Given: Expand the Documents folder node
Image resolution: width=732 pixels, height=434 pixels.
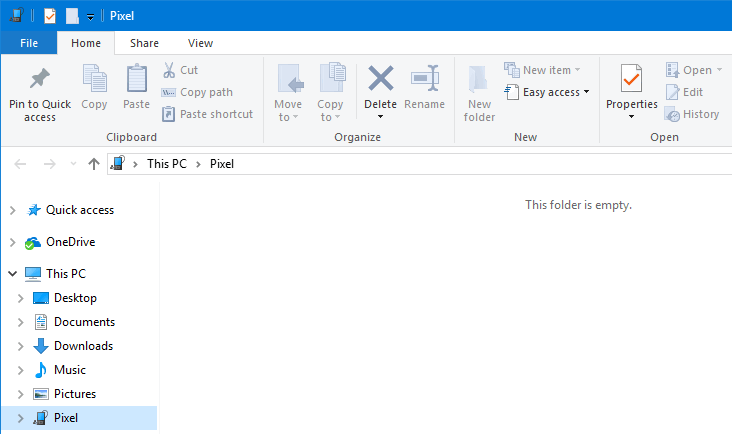Looking at the screenshot, I should [21, 322].
